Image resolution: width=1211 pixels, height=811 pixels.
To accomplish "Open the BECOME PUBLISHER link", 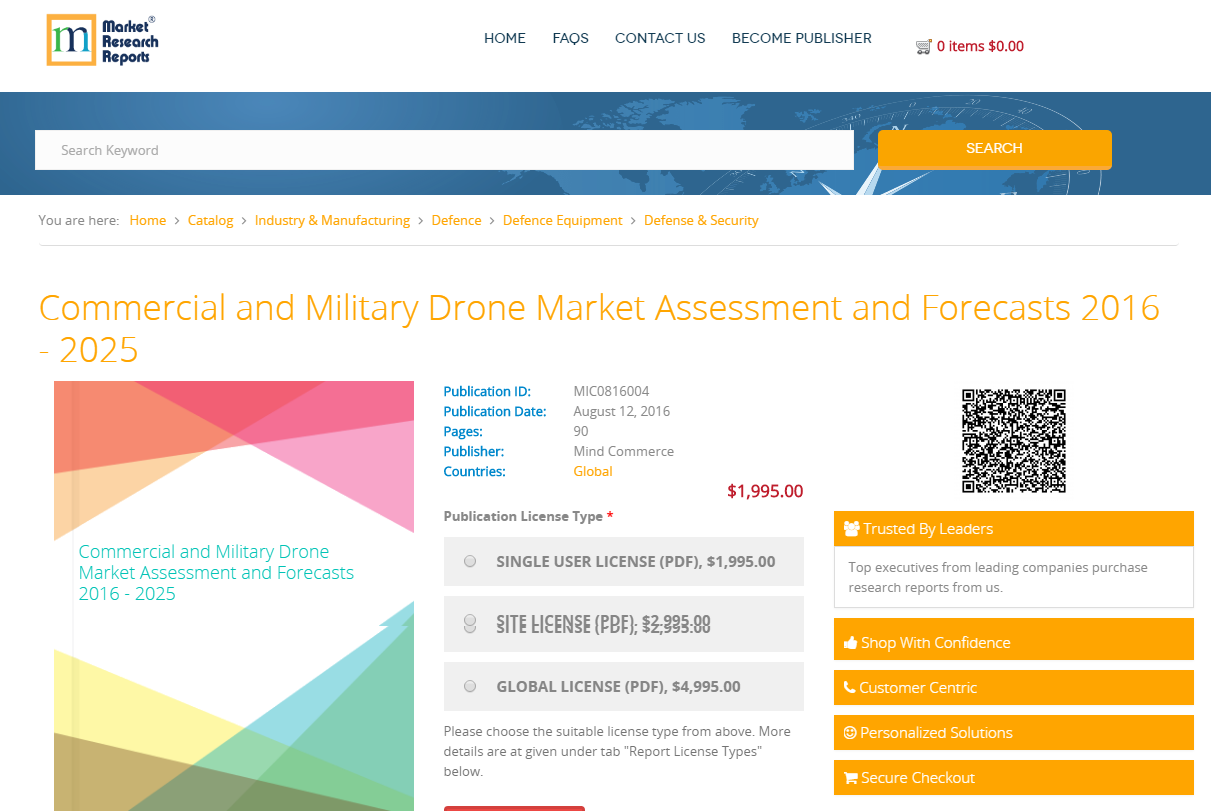I will pyautogui.click(x=801, y=38).
